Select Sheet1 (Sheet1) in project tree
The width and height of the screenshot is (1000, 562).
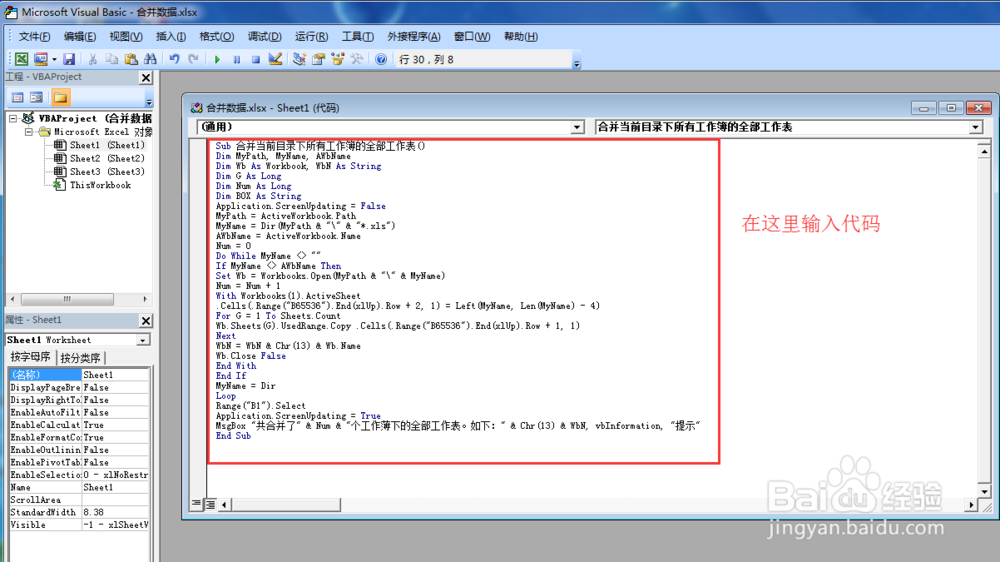(x=107, y=145)
